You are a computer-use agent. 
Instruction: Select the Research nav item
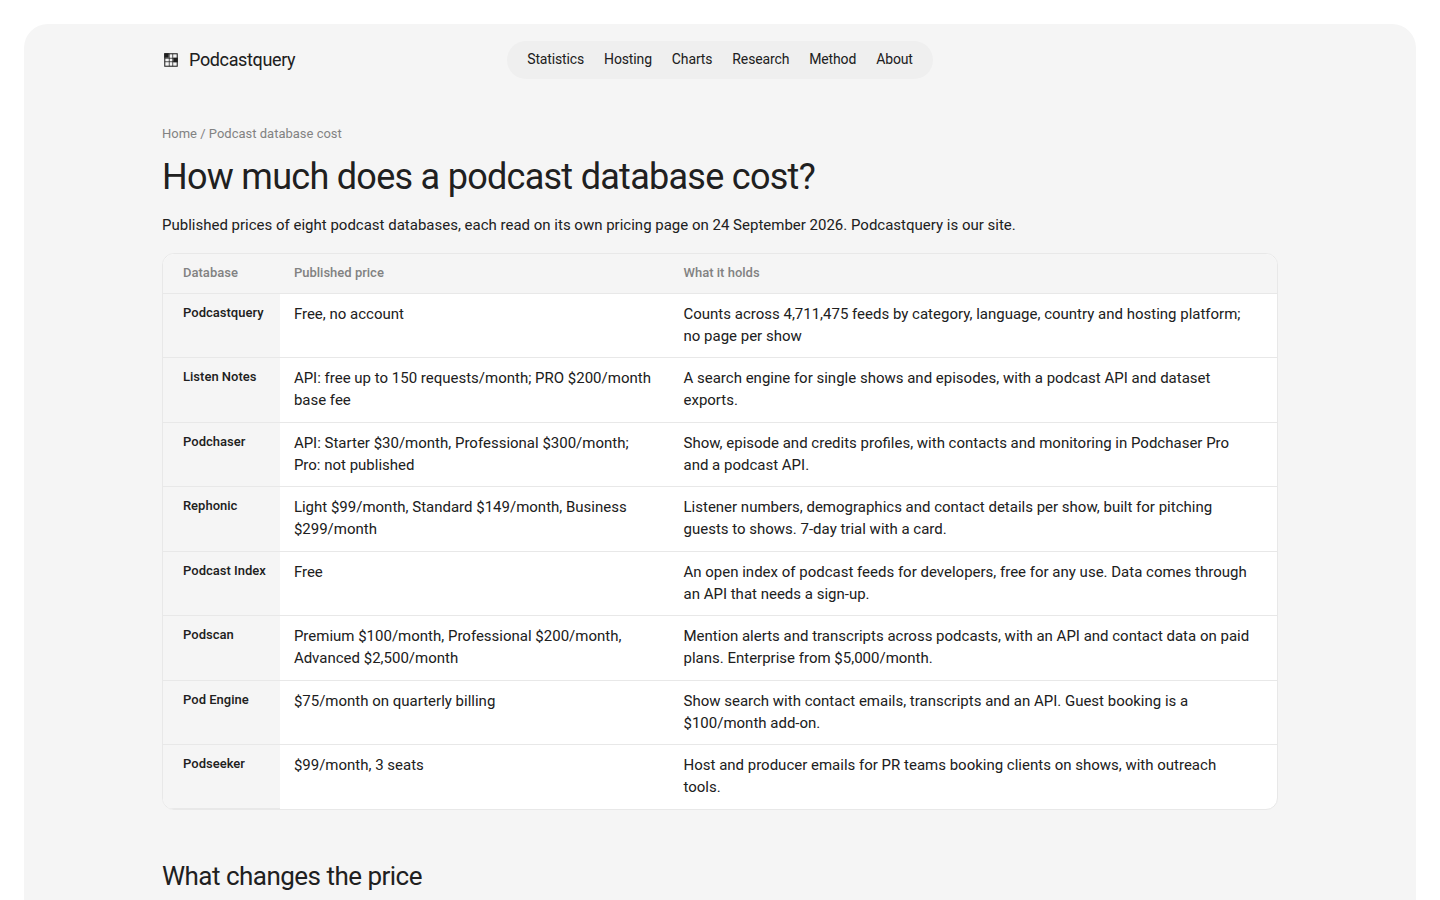pos(761,59)
